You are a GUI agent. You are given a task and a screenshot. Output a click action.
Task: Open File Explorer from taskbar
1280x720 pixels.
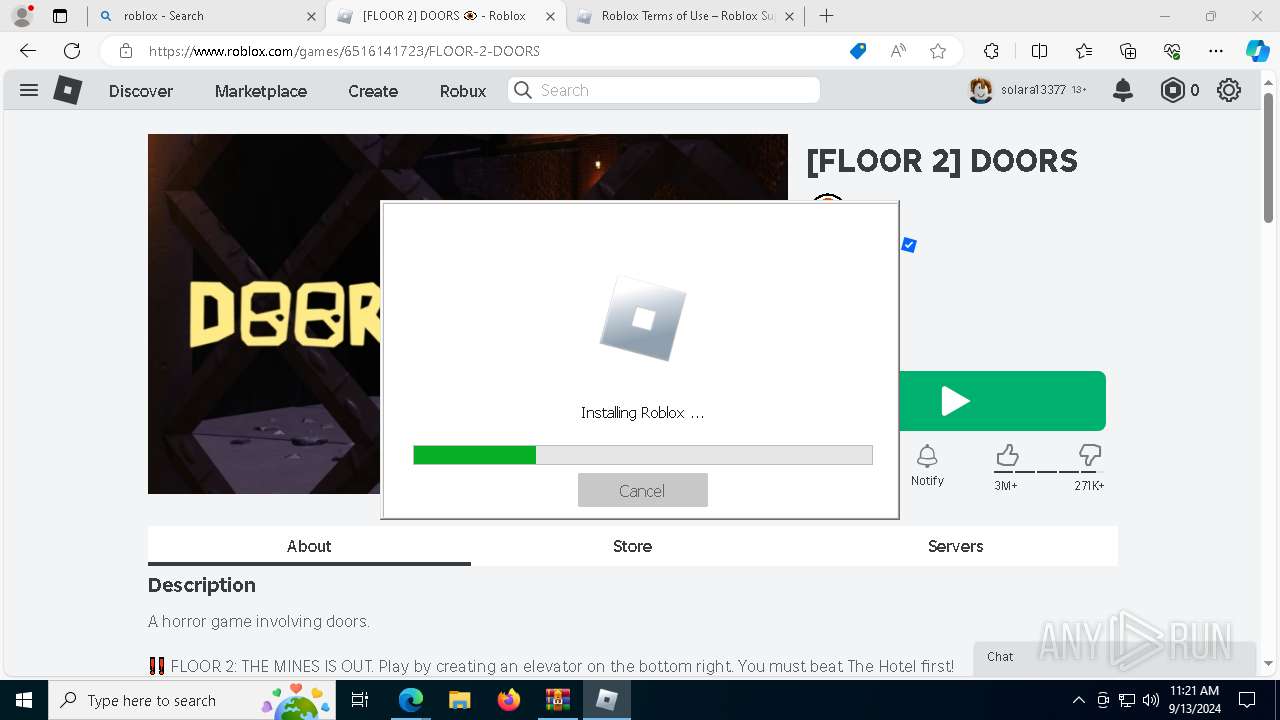click(459, 700)
